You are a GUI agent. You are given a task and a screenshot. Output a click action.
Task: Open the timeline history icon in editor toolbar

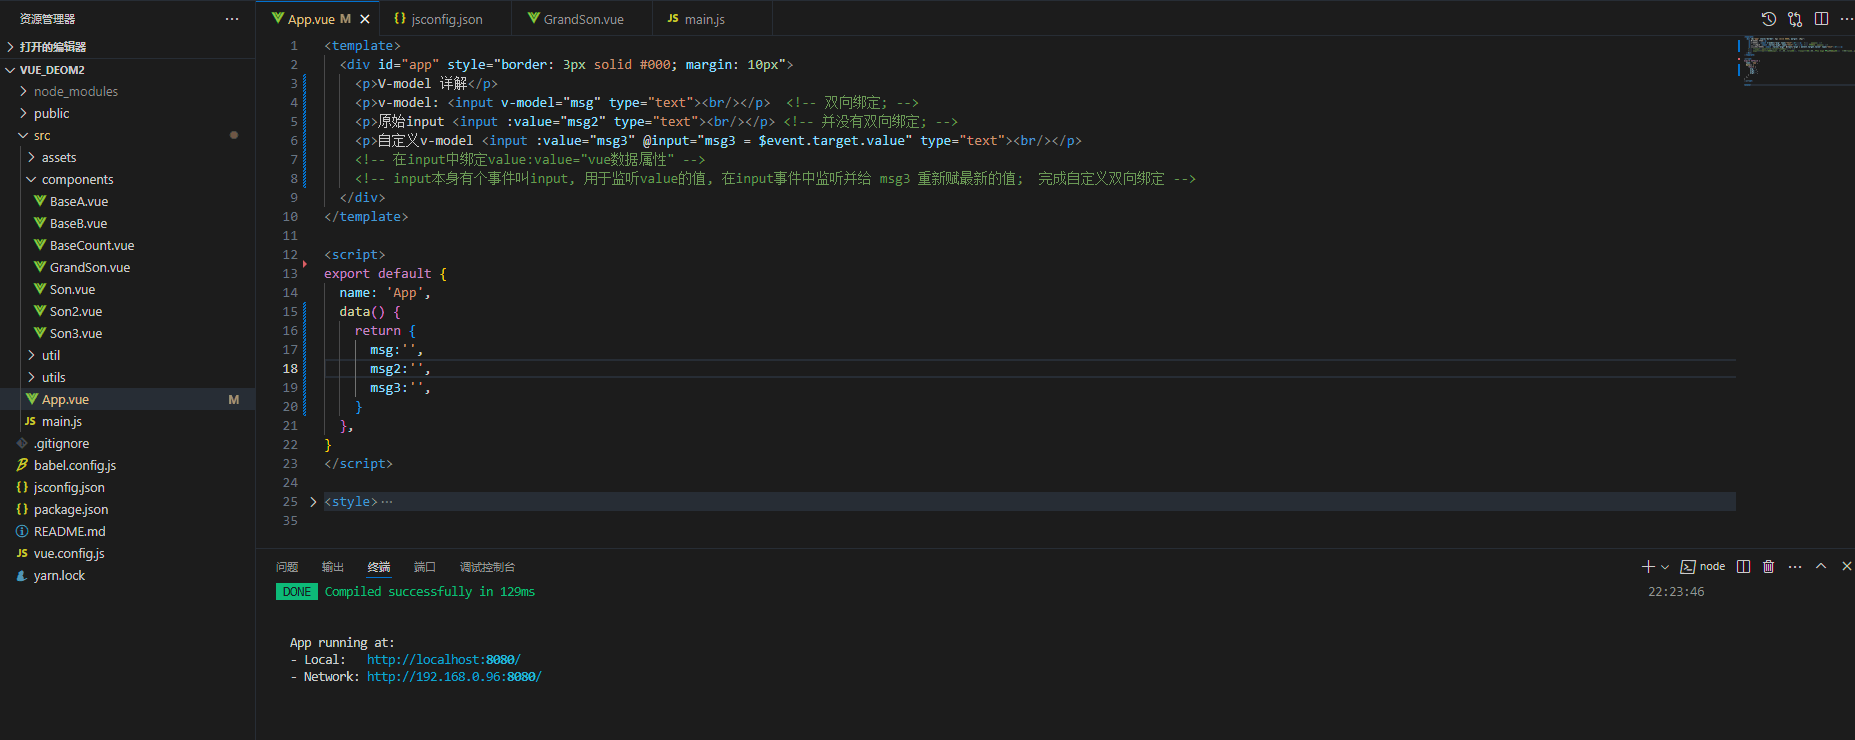[x=1768, y=19]
